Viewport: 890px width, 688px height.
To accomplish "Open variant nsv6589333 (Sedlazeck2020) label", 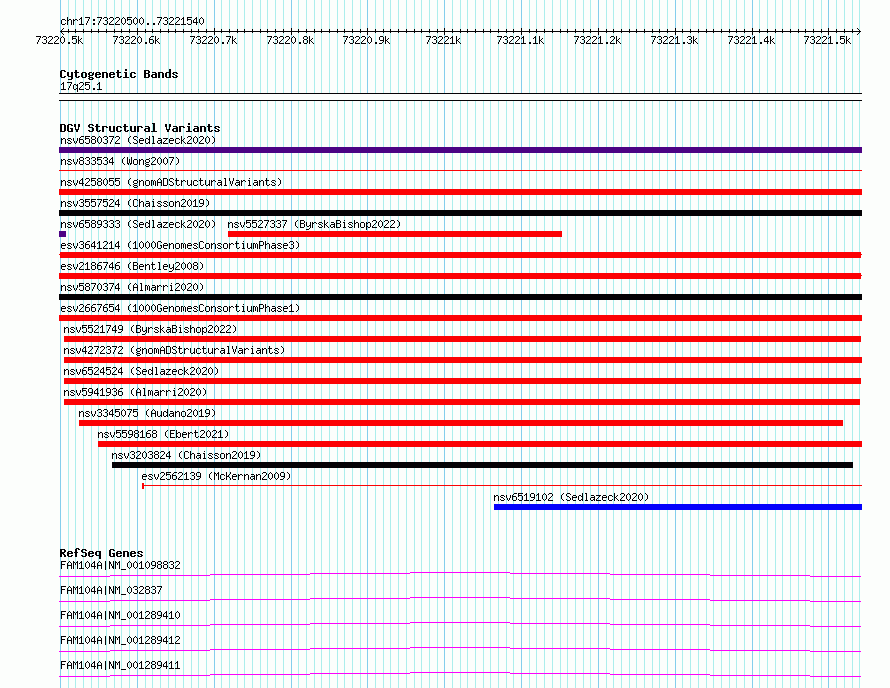I will click(x=138, y=224).
